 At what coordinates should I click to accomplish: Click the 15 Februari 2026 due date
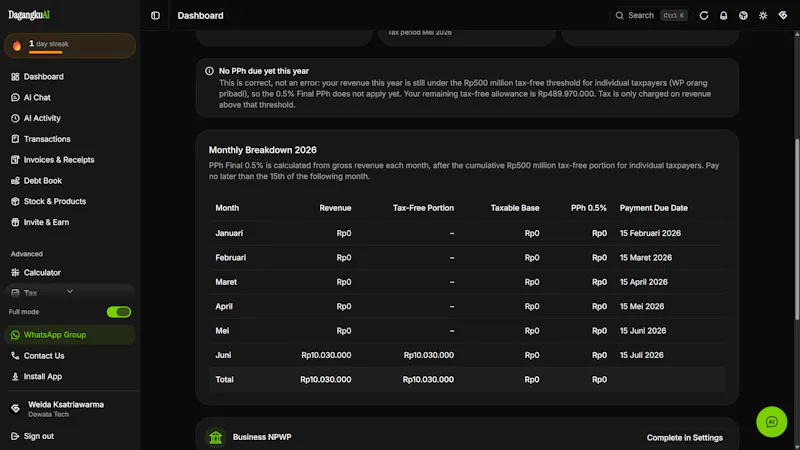click(650, 233)
